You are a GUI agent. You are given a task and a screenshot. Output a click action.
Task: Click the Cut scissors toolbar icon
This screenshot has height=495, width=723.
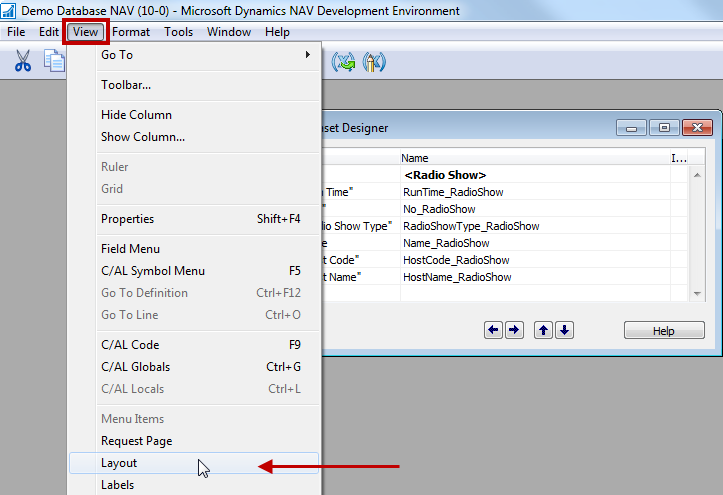tap(23, 61)
